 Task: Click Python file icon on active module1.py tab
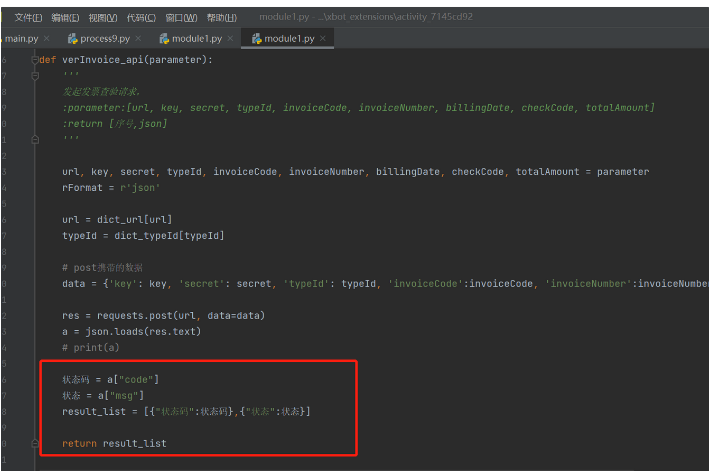[257, 38]
